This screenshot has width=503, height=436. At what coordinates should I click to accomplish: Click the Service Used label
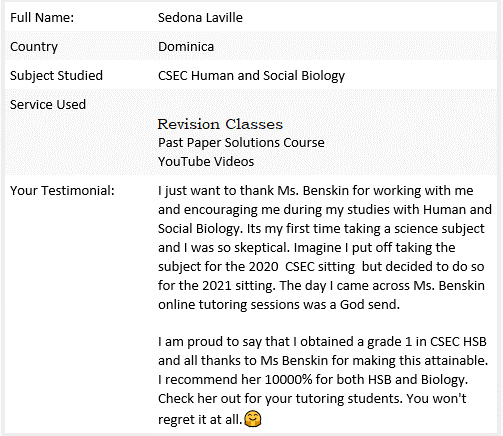click(x=48, y=105)
